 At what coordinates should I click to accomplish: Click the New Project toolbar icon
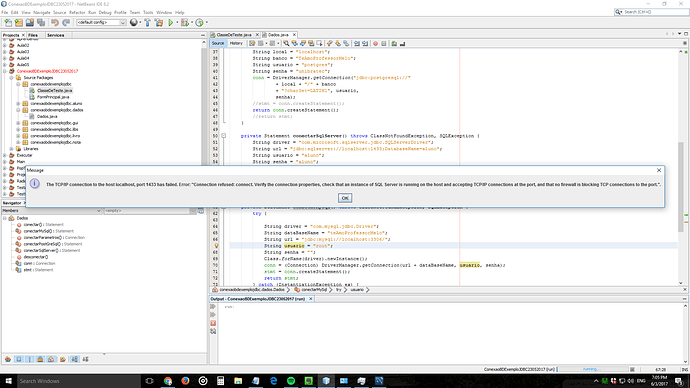[18, 22]
